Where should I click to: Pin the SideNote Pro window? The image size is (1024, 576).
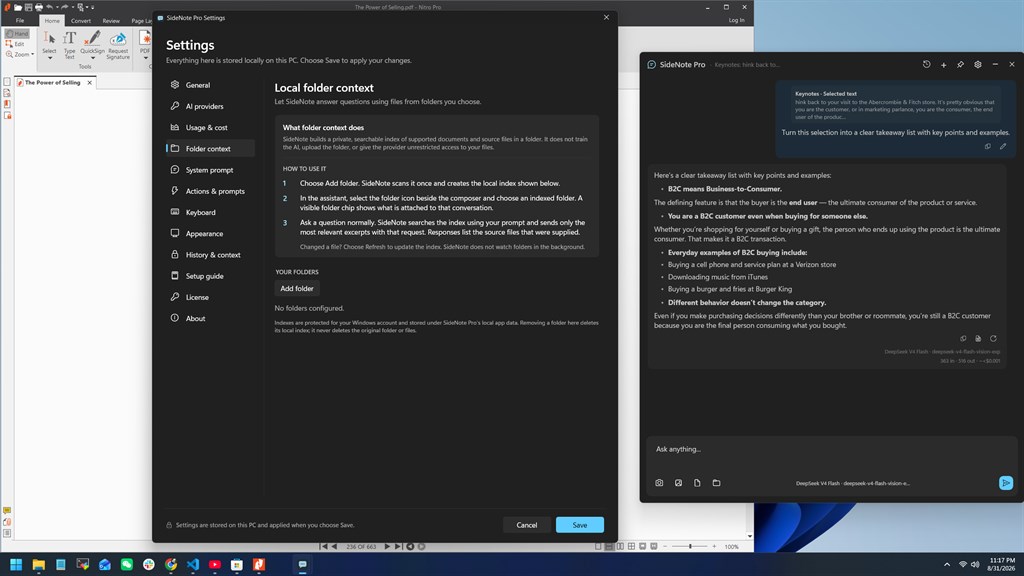tap(960, 65)
